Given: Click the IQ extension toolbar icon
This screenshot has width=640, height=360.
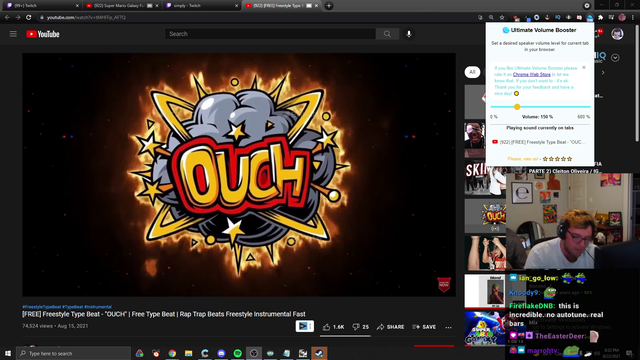Looking at the screenshot, I should (x=558, y=18).
